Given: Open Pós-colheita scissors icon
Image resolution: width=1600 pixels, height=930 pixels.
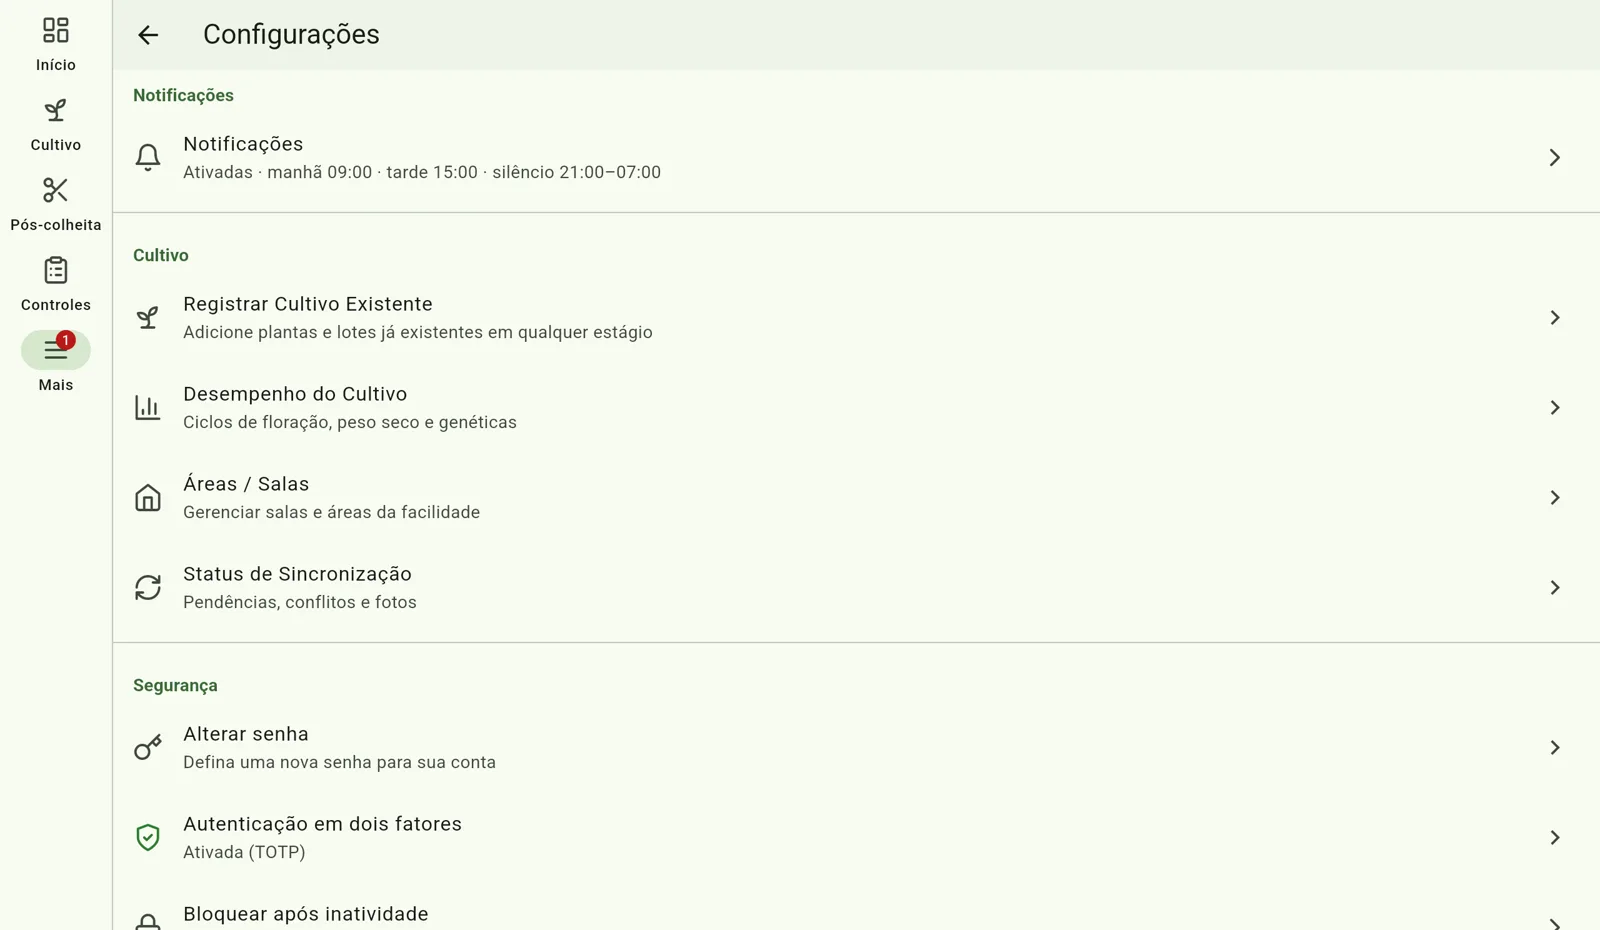Looking at the screenshot, I should tap(56, 190).
